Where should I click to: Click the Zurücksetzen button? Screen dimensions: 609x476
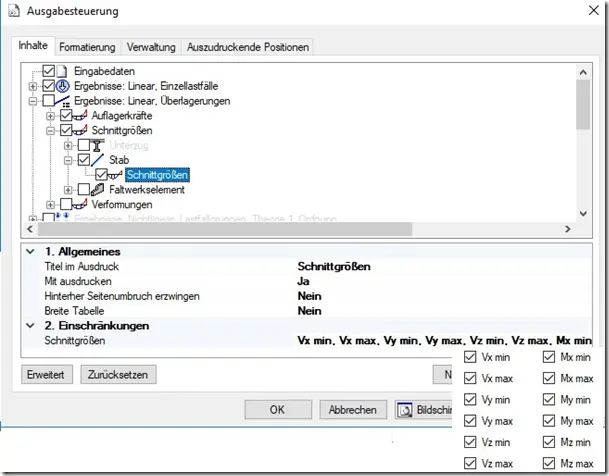pos(118,375)
